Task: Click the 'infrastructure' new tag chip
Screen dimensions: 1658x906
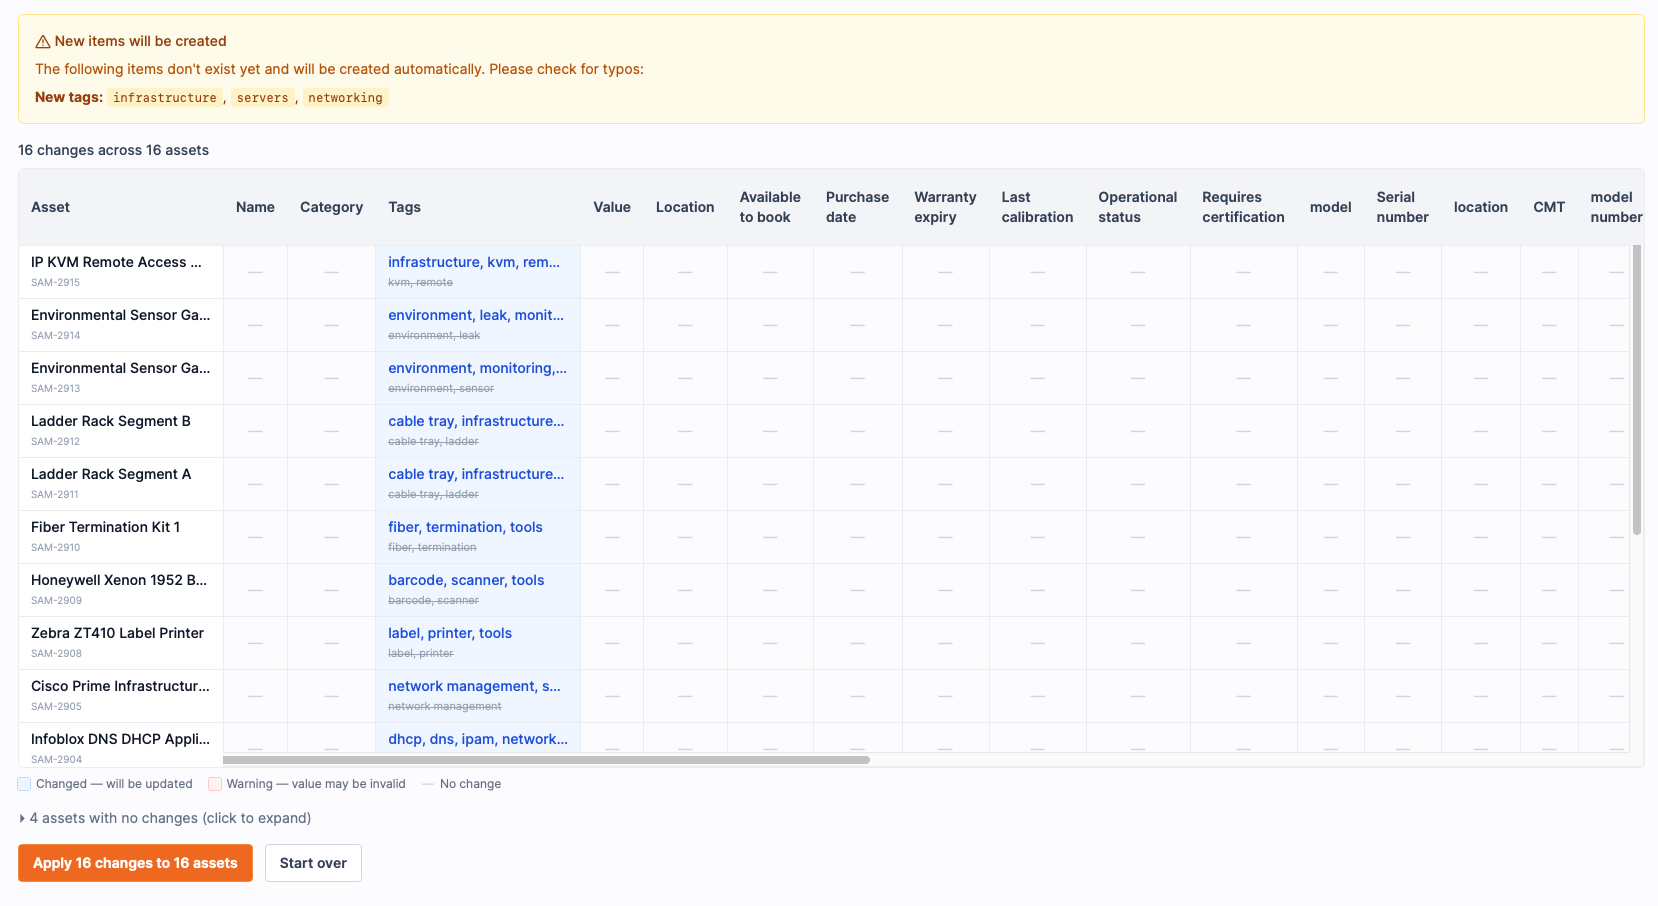Action: [x=165, y=98]
